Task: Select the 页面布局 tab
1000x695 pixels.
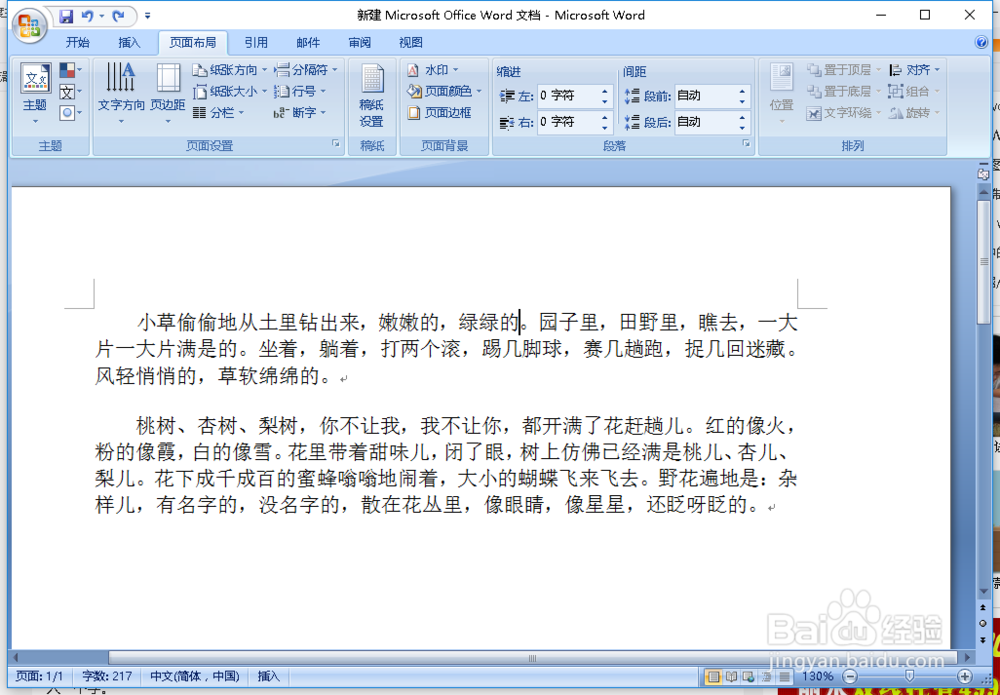Action: pos(193,43)
